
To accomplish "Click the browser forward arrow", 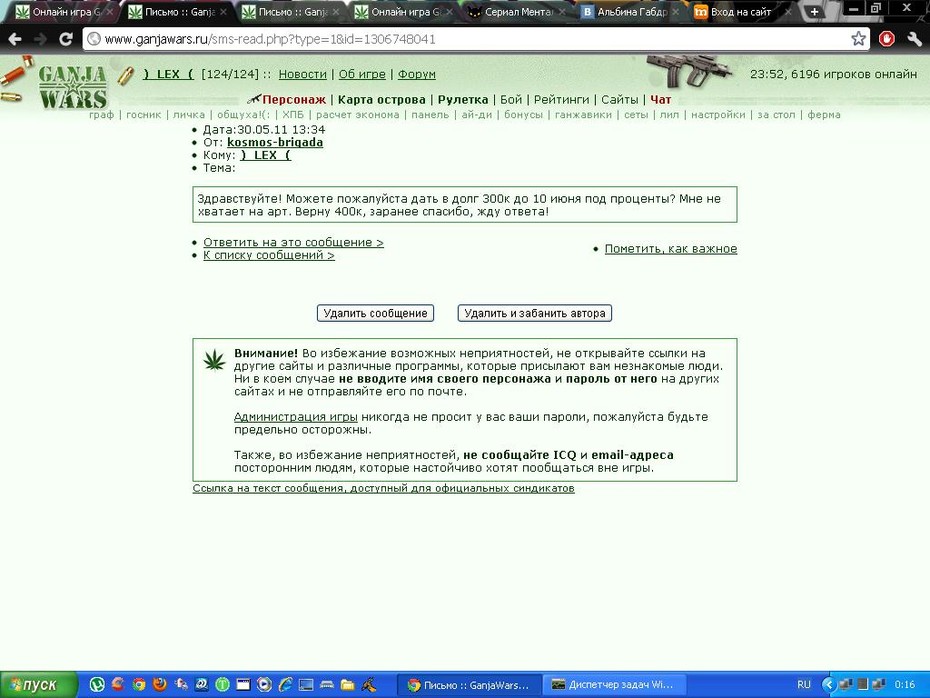I will click(x=40, y=39).
